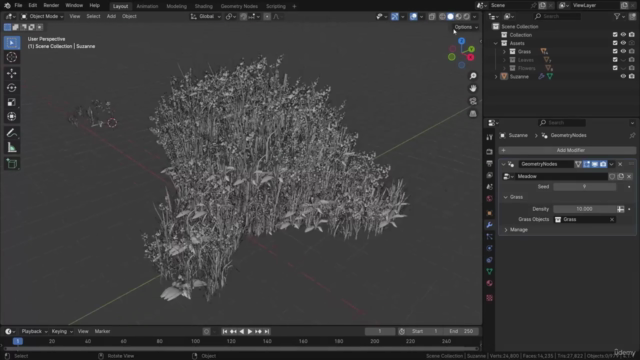Expand the Manage panel
The image size is (640, 360).
(x=506, y=230)
